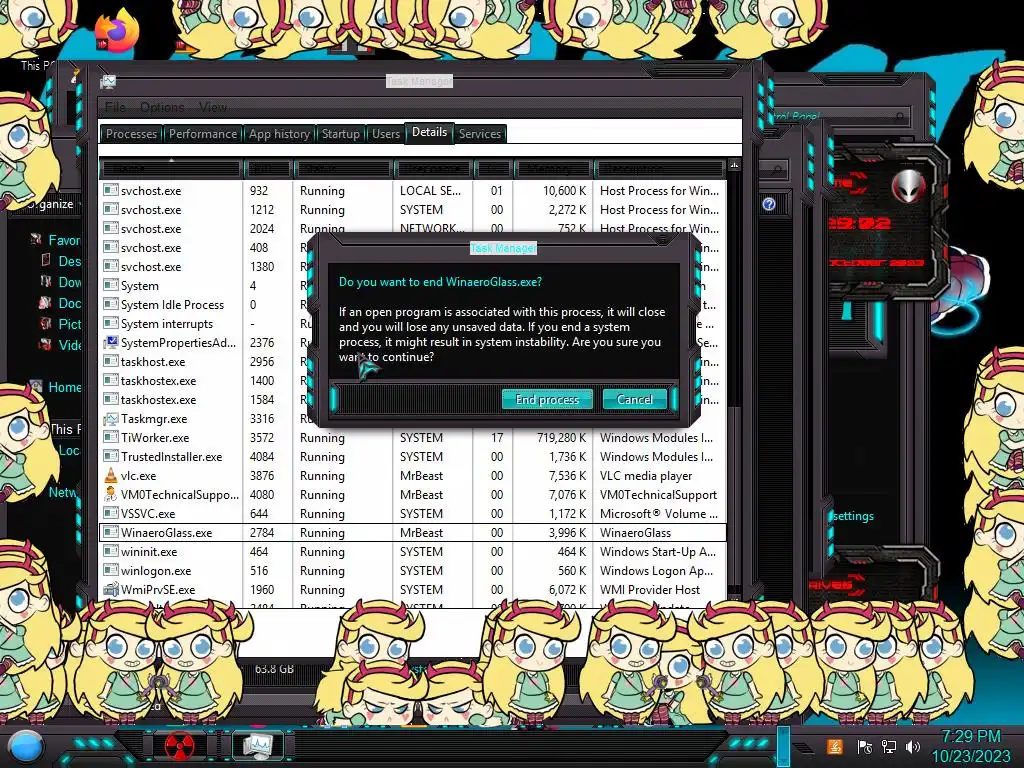Image resolution: width=1024 pixels, height=768 pixels.
Task: Click the VM0TechnicalSuppo... process icon
Action: coord(111,494)
